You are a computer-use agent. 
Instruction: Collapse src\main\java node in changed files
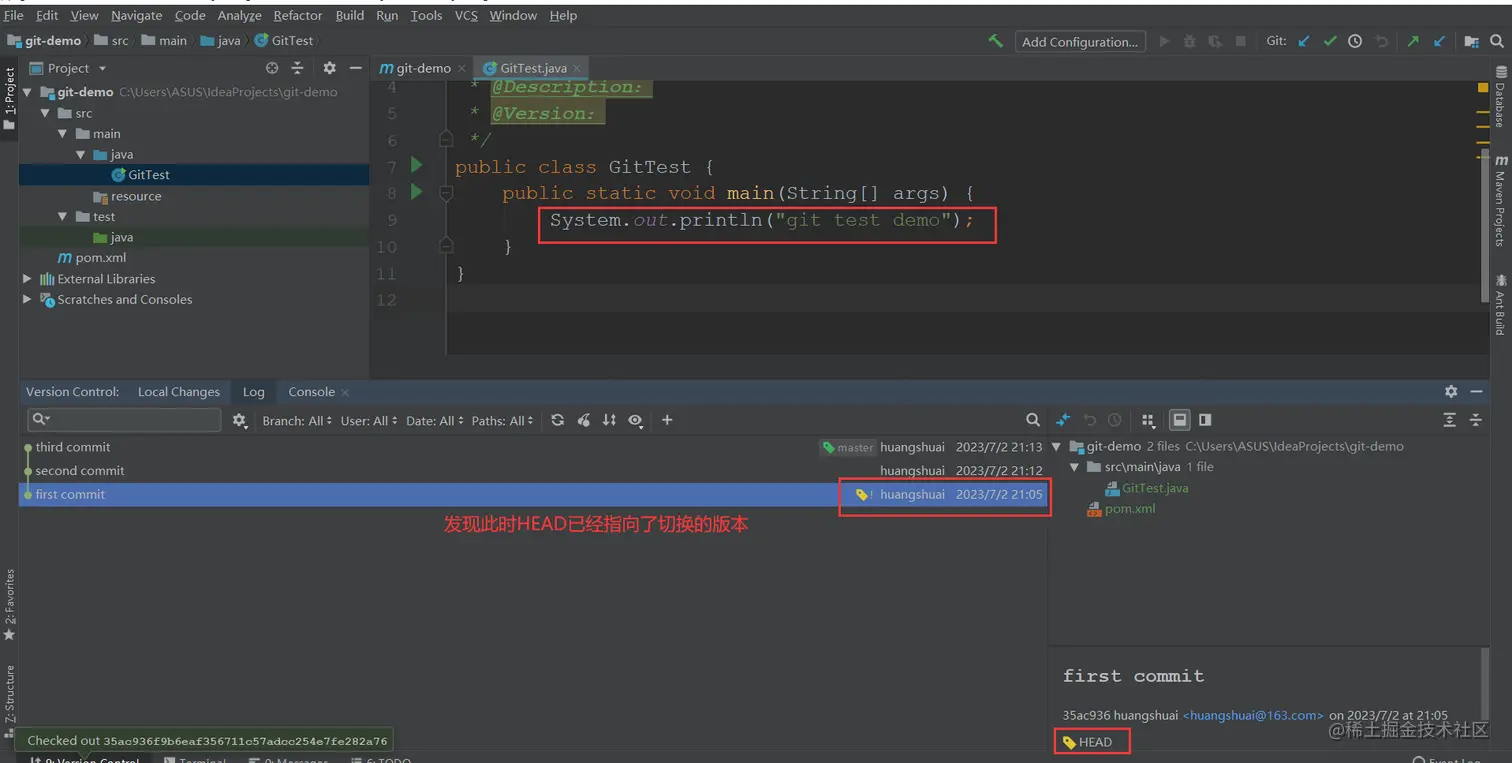pyautogui.click(x=1074, y=467)
